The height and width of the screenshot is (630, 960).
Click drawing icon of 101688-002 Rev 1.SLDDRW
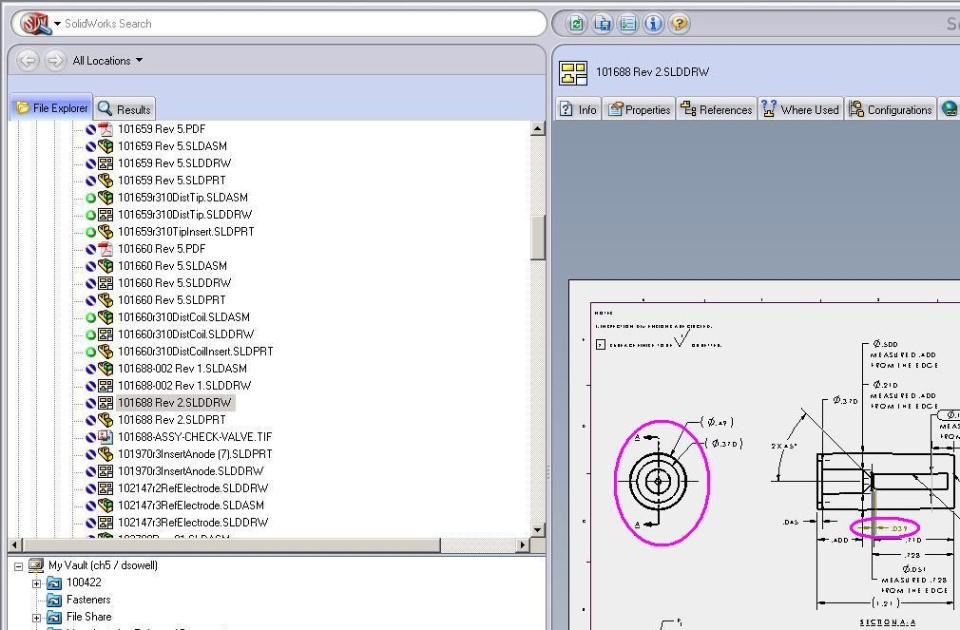[x=106, y=386]
